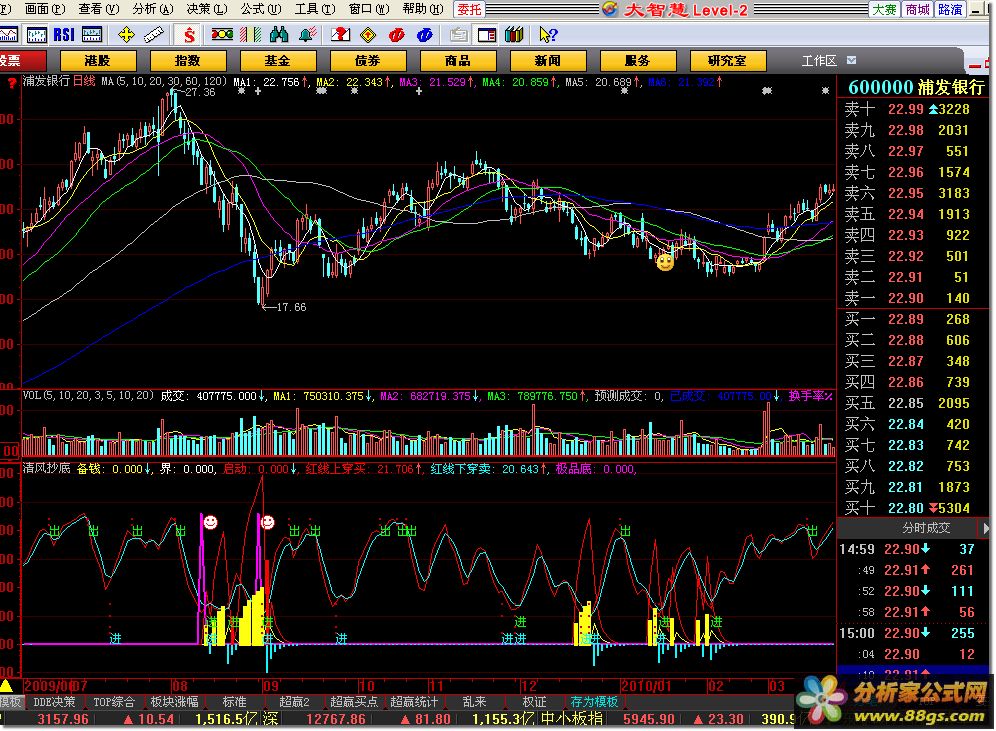Select the 研究室 category button
This screenshot has height=731, width=996.
click(728, 61)
